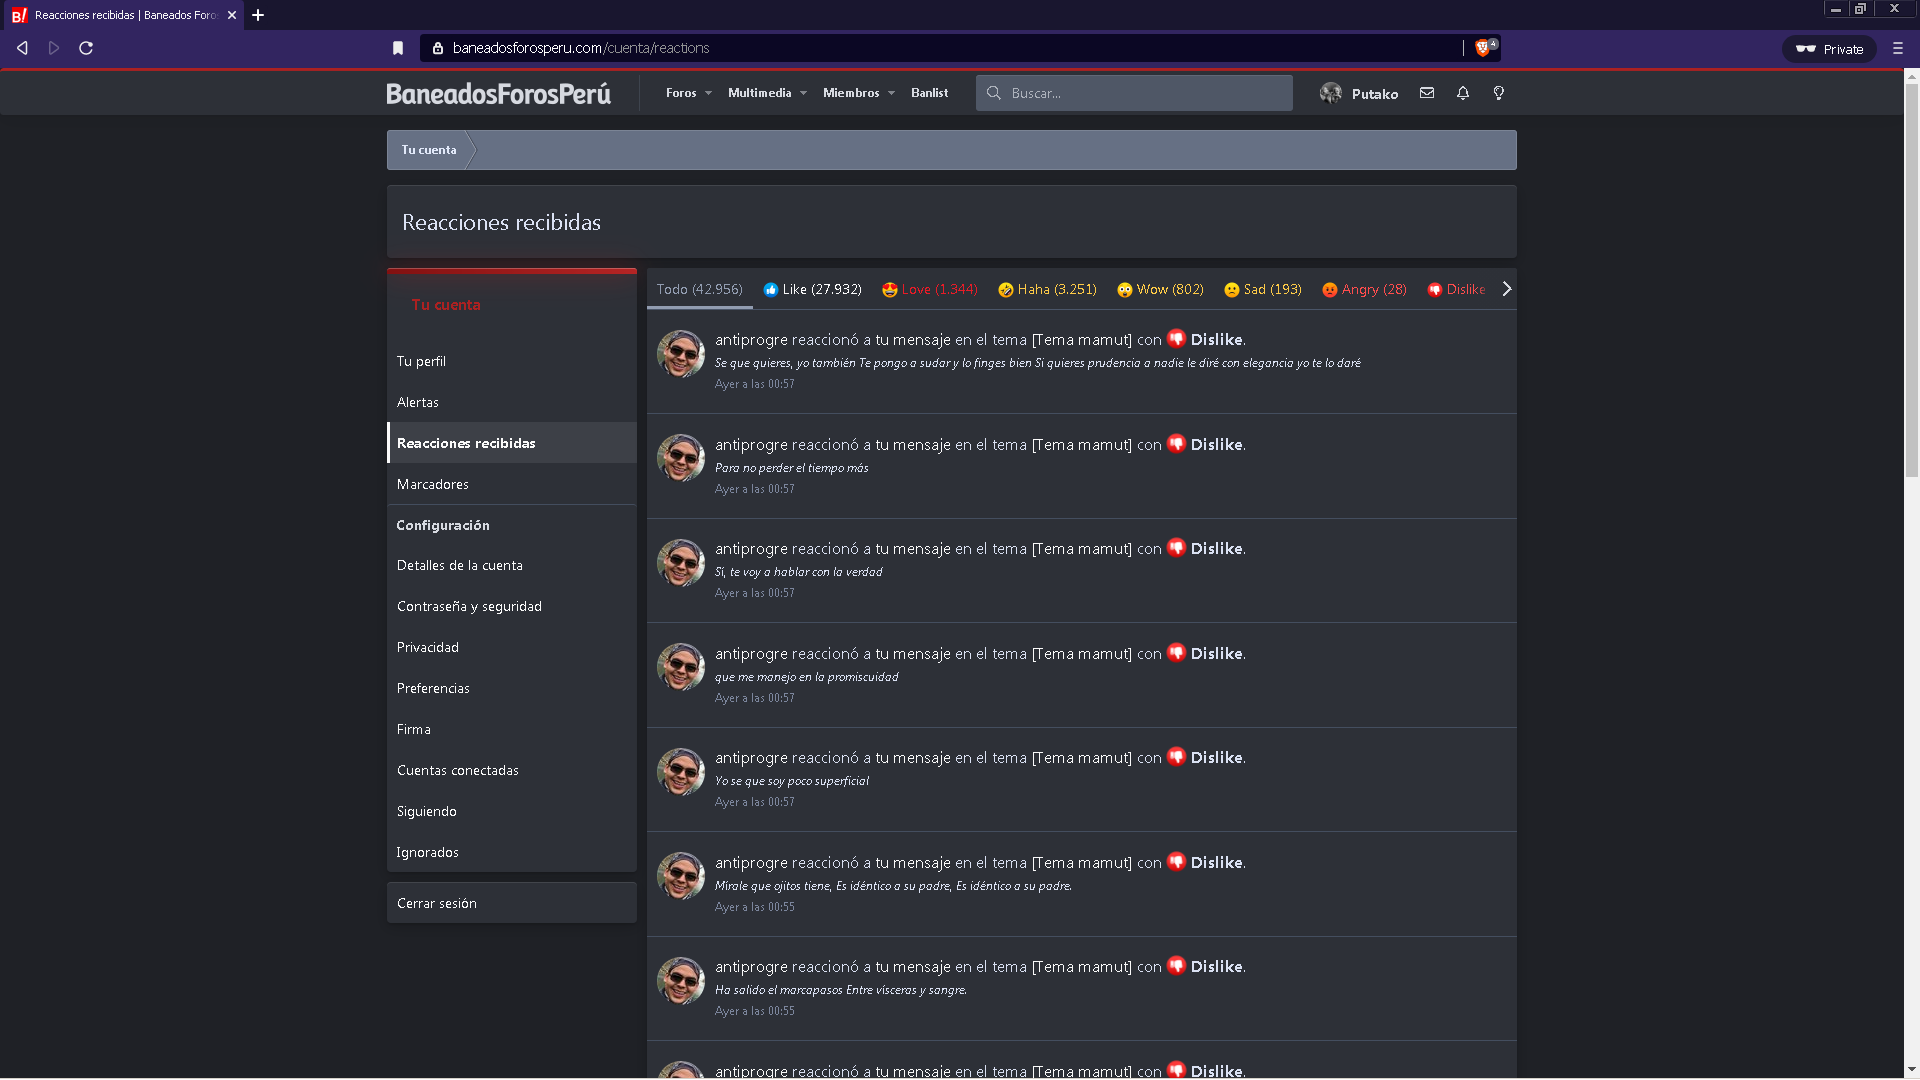Screen dimensions: 1920x1080
Task: Click antiprogre avatar beside 'Para no perder' reaction
Action: [681, 458]
